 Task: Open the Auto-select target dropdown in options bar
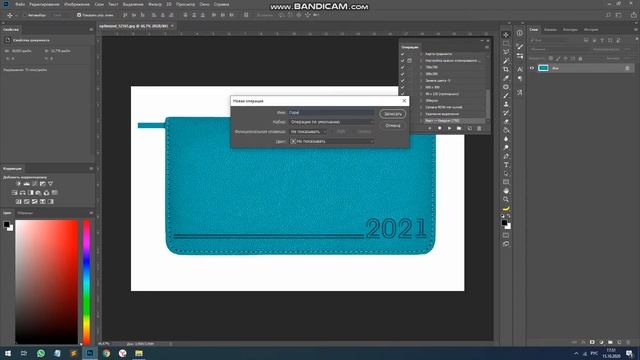pos(61,15)
